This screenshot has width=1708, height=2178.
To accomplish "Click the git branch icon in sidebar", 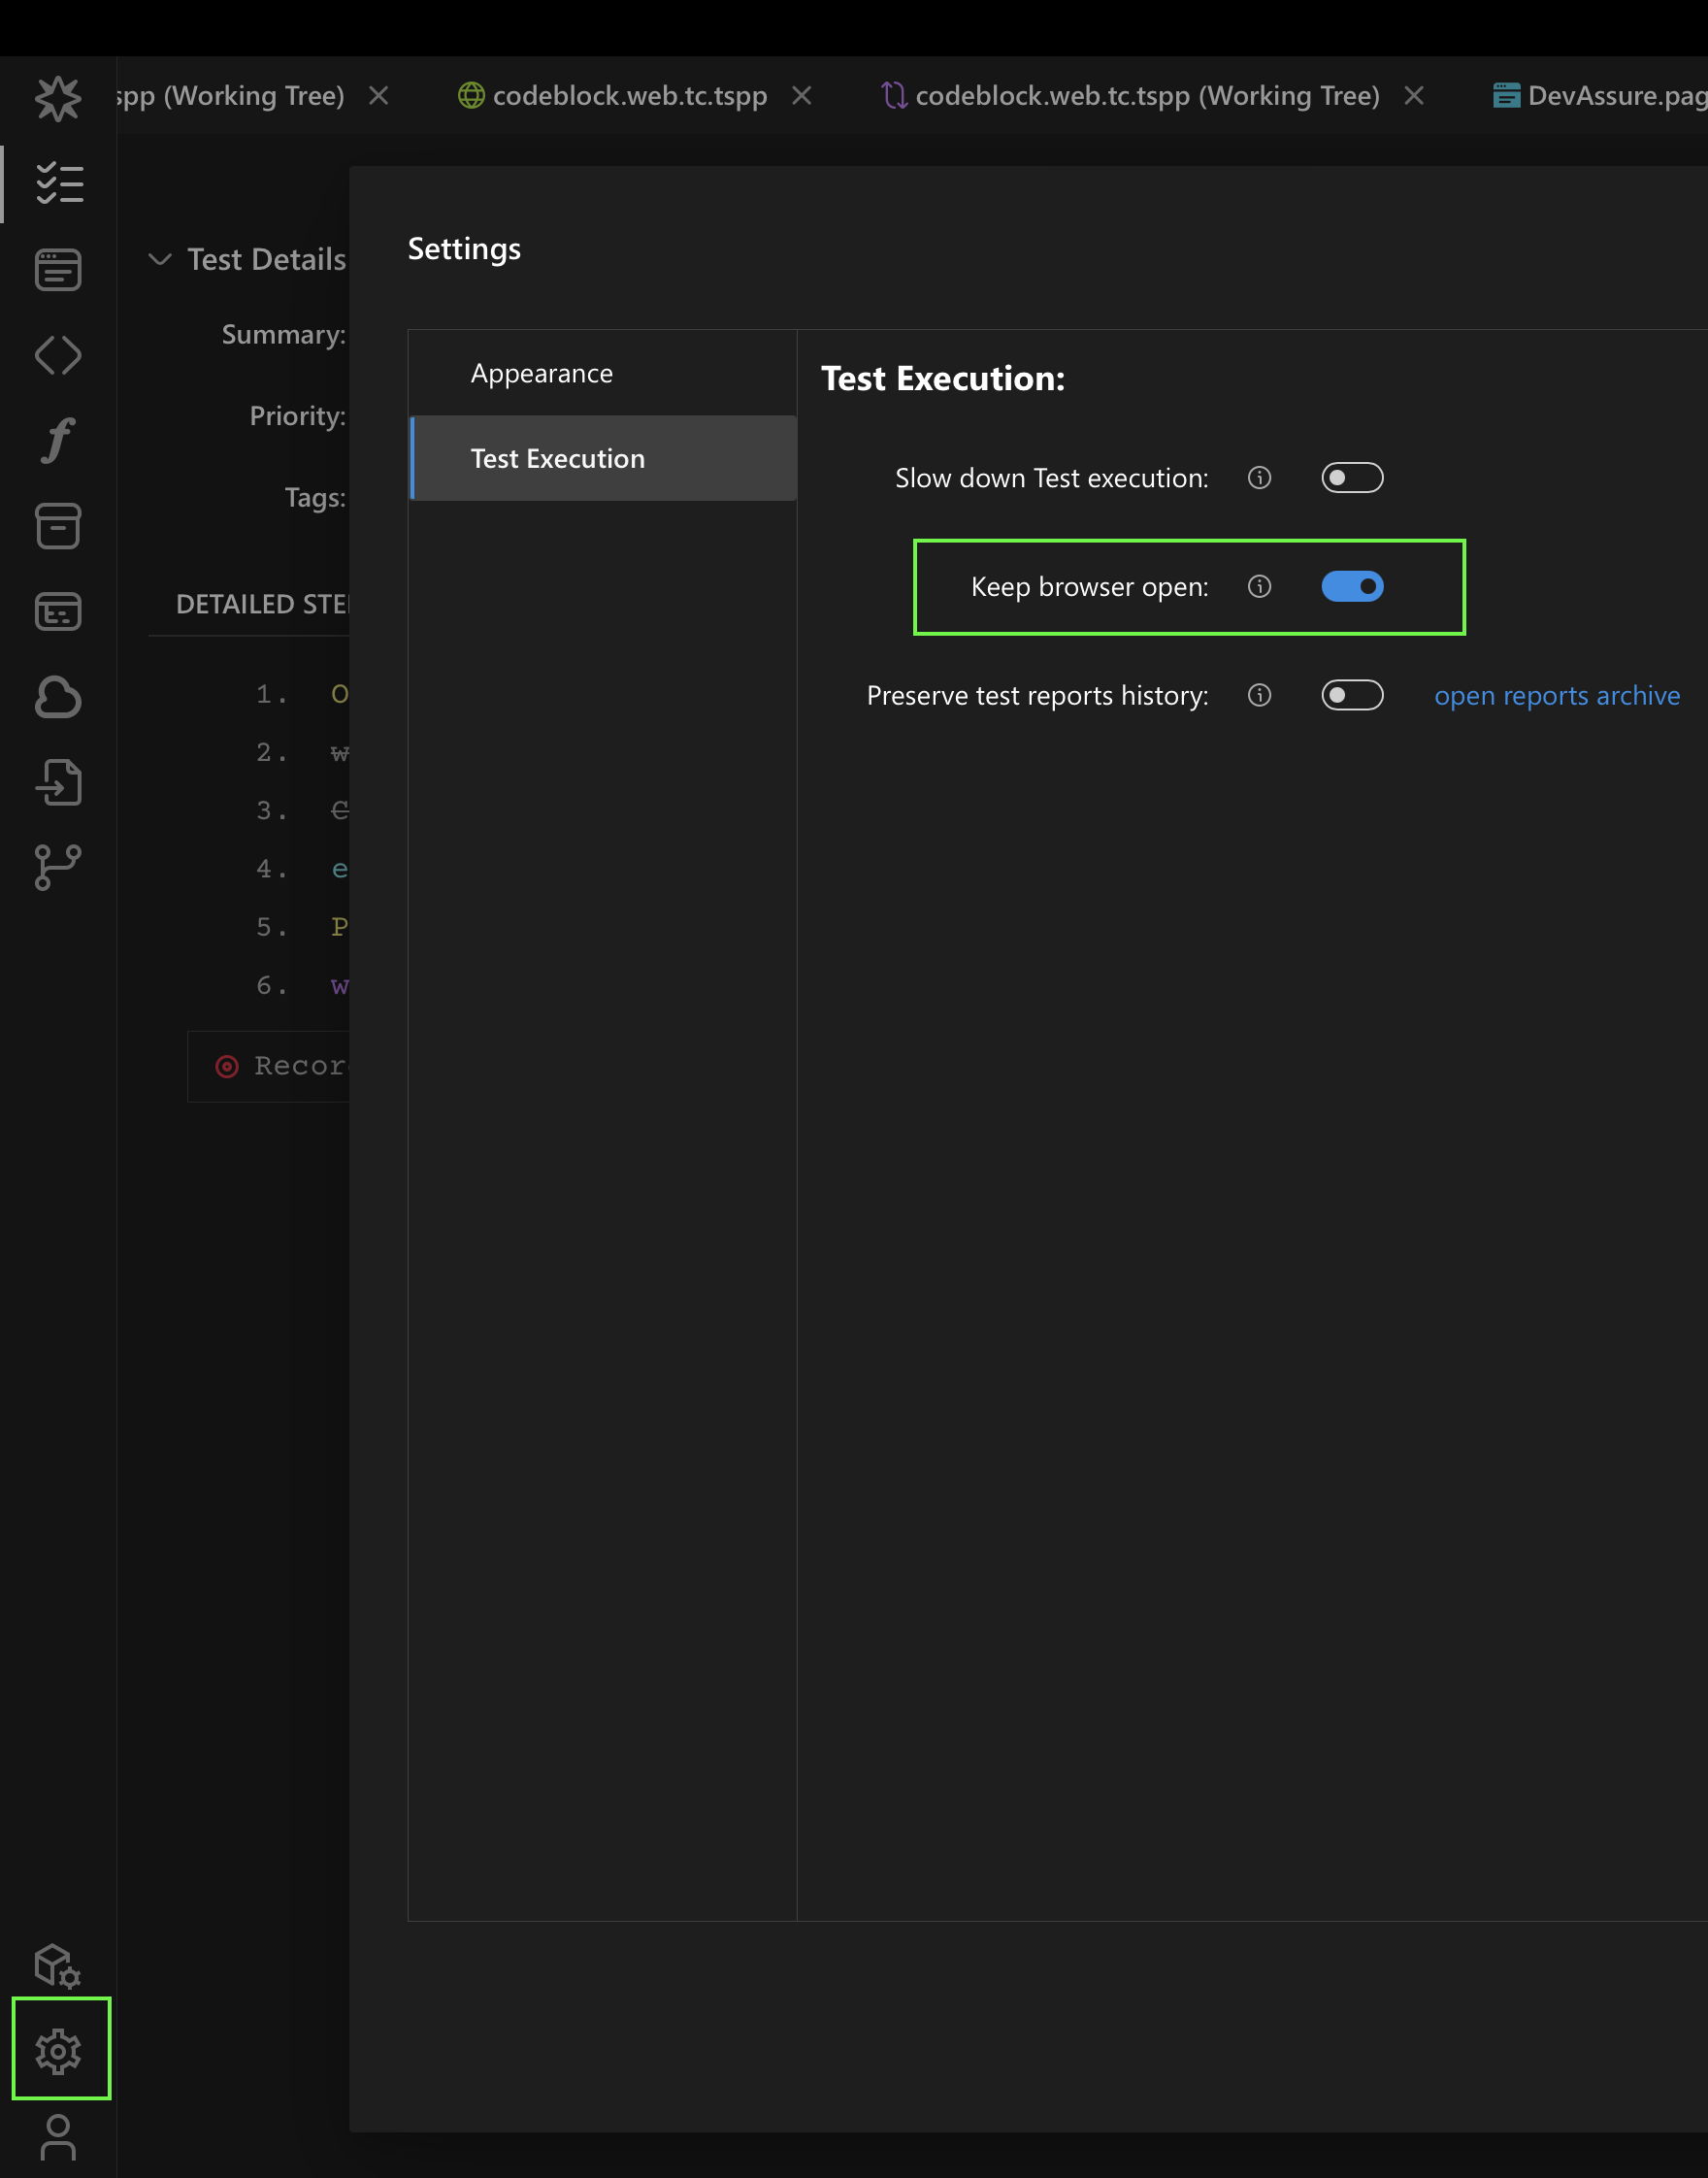I will [x=58, y=867].
